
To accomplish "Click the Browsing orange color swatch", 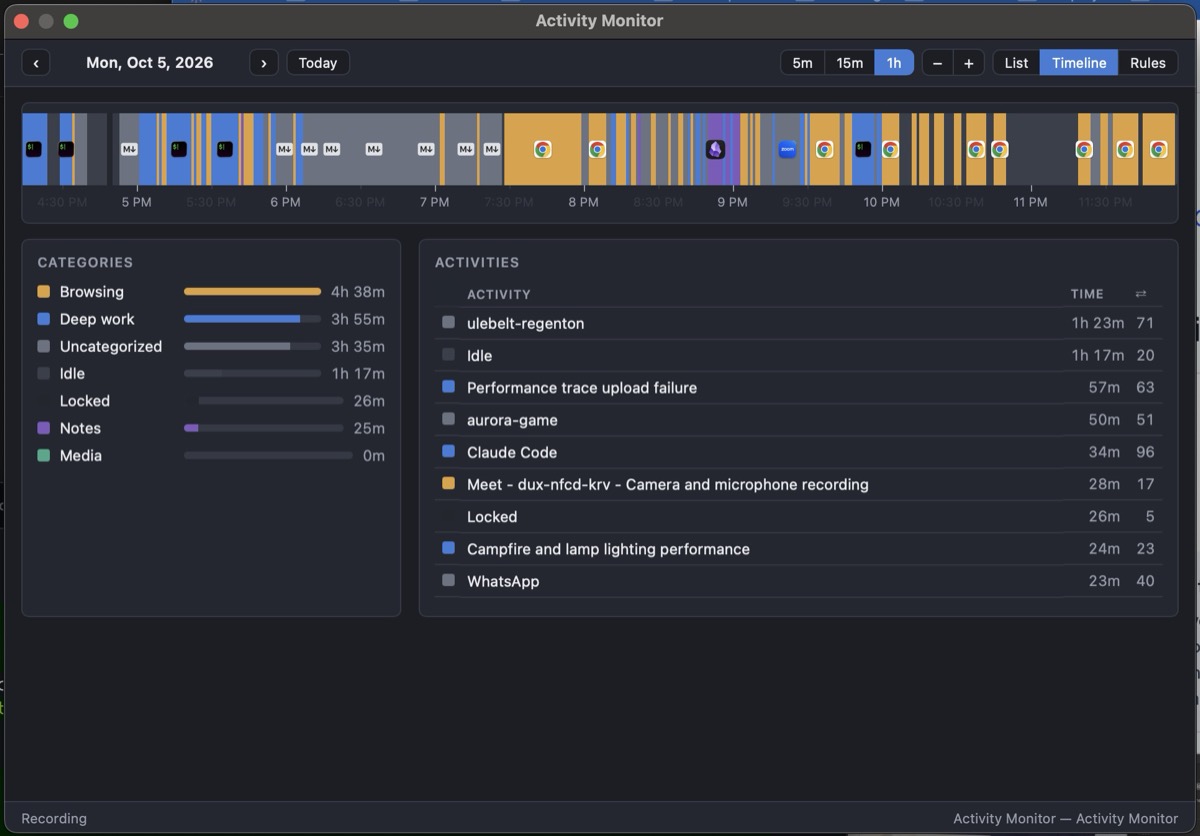I will pyautogui.click(x=43, y=292).
